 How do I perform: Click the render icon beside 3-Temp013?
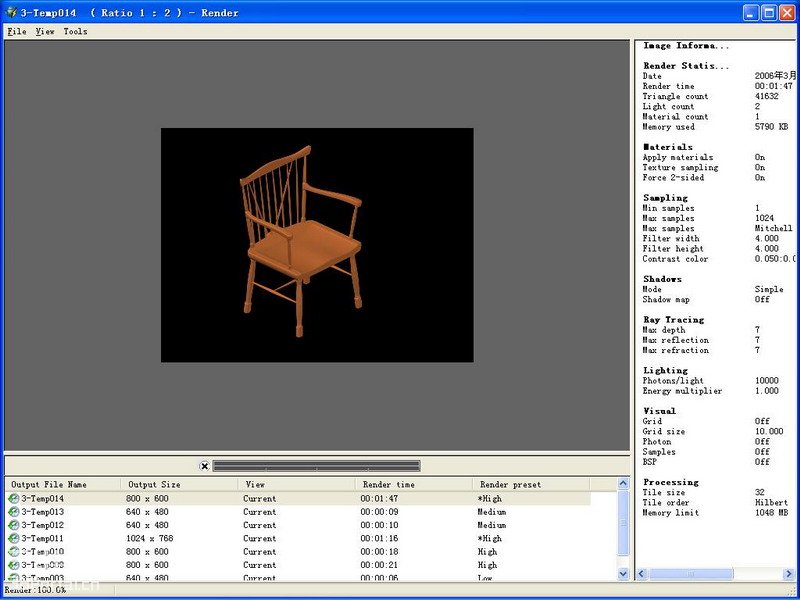[x=14, y=512]
